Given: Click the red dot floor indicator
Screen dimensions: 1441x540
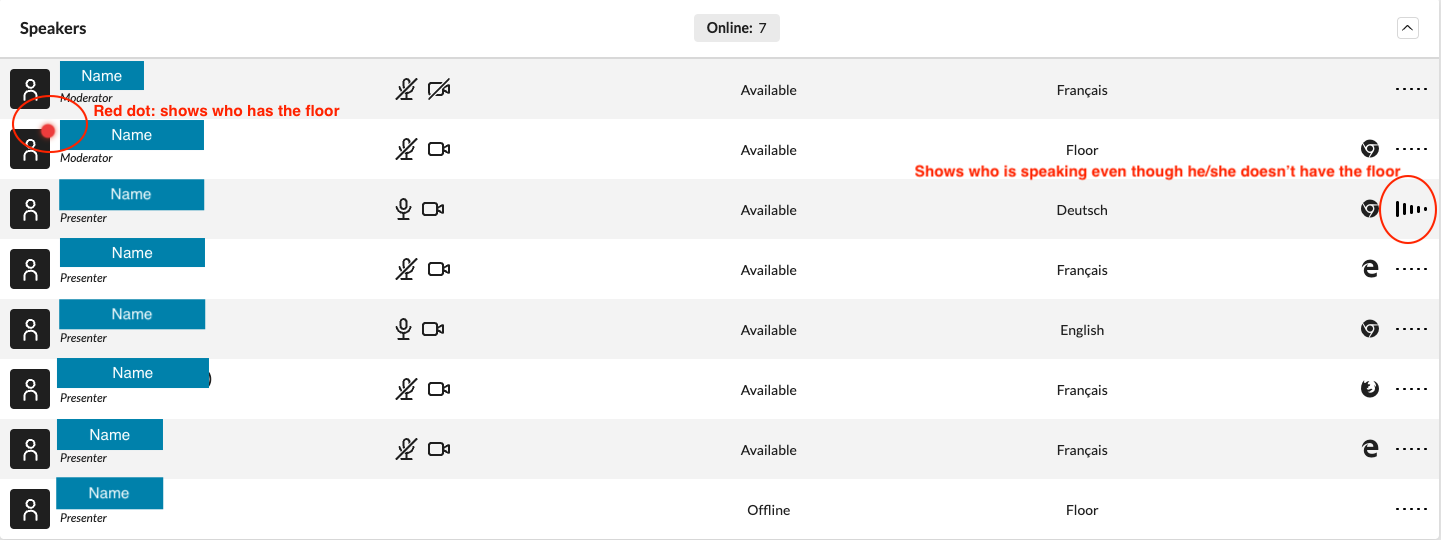Looking at the screenshot, I should click(48, 131).
